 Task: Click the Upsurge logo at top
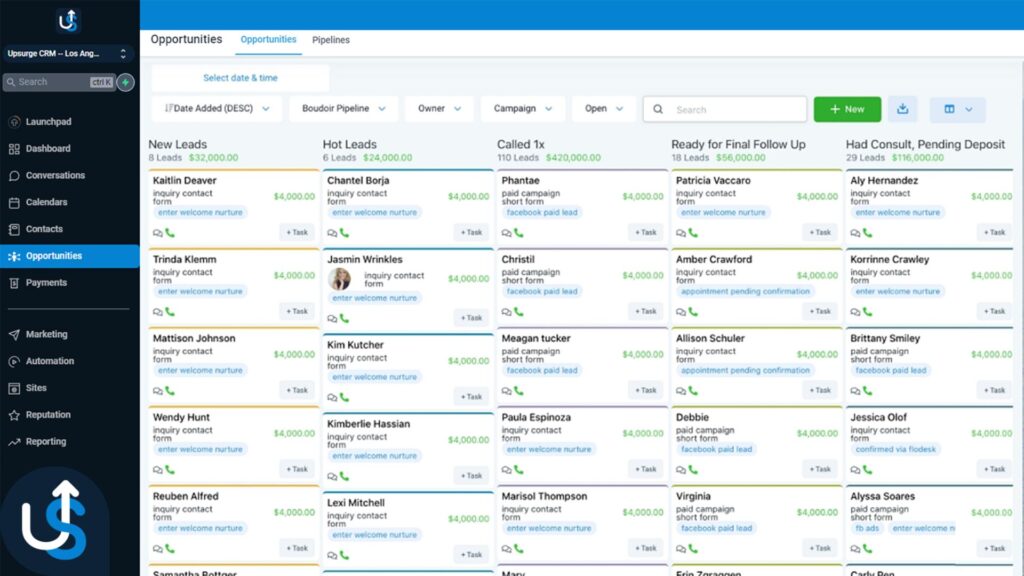coord(68,21)
